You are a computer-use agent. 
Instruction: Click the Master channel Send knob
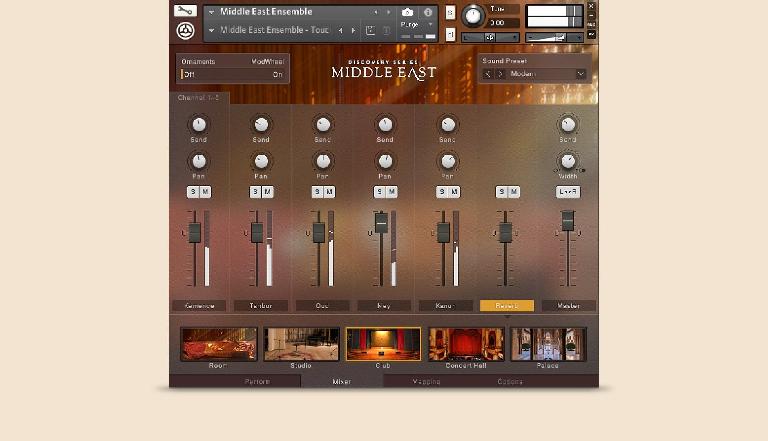pyautogui.click(x=568, y=124)
